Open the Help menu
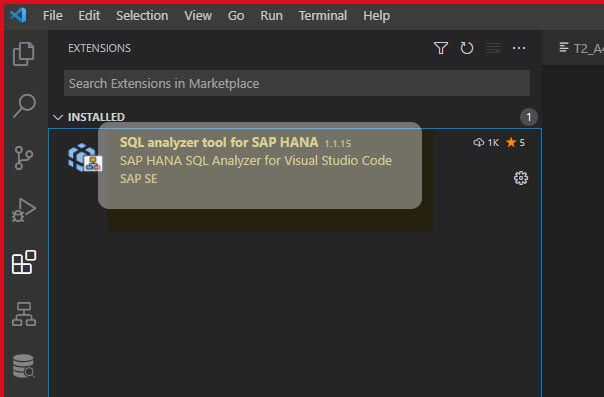Screen dimensions: 604x397 (376, 16)
